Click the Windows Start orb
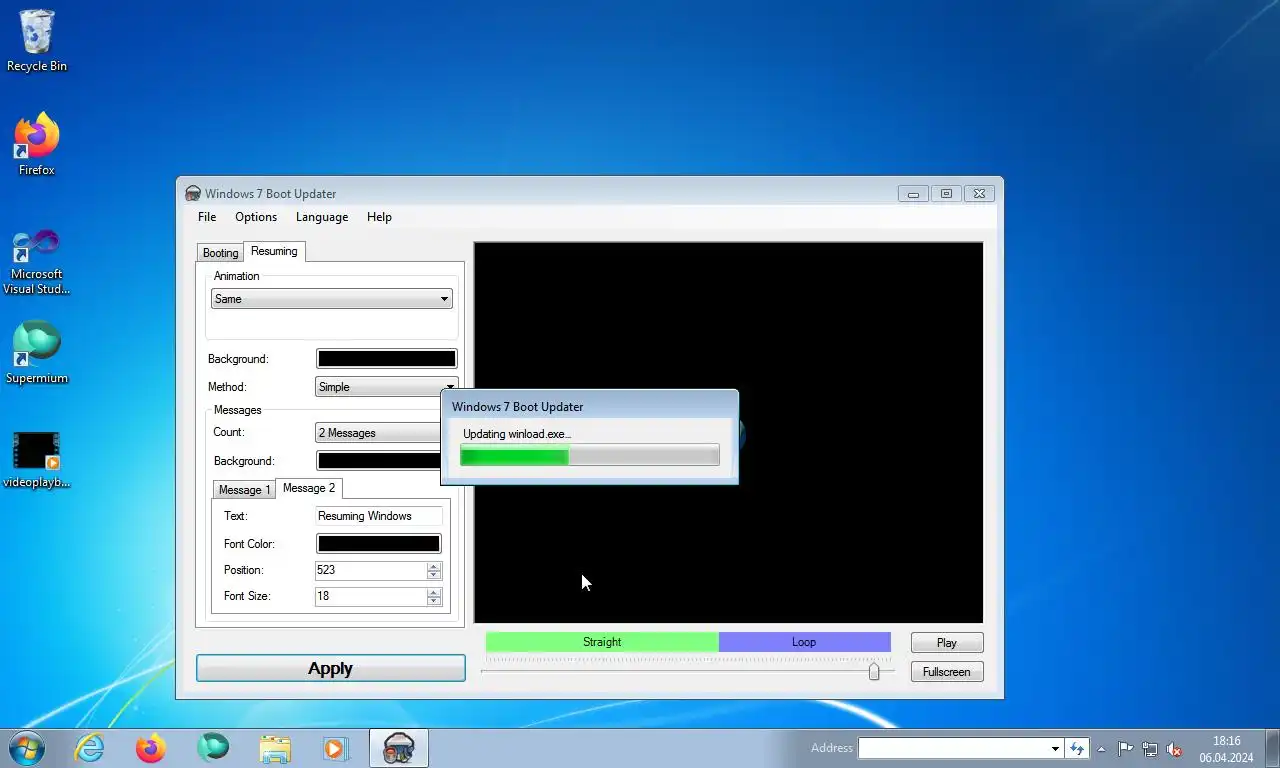This screenshot has height=768, width=1280. click(x=26, y=748)
